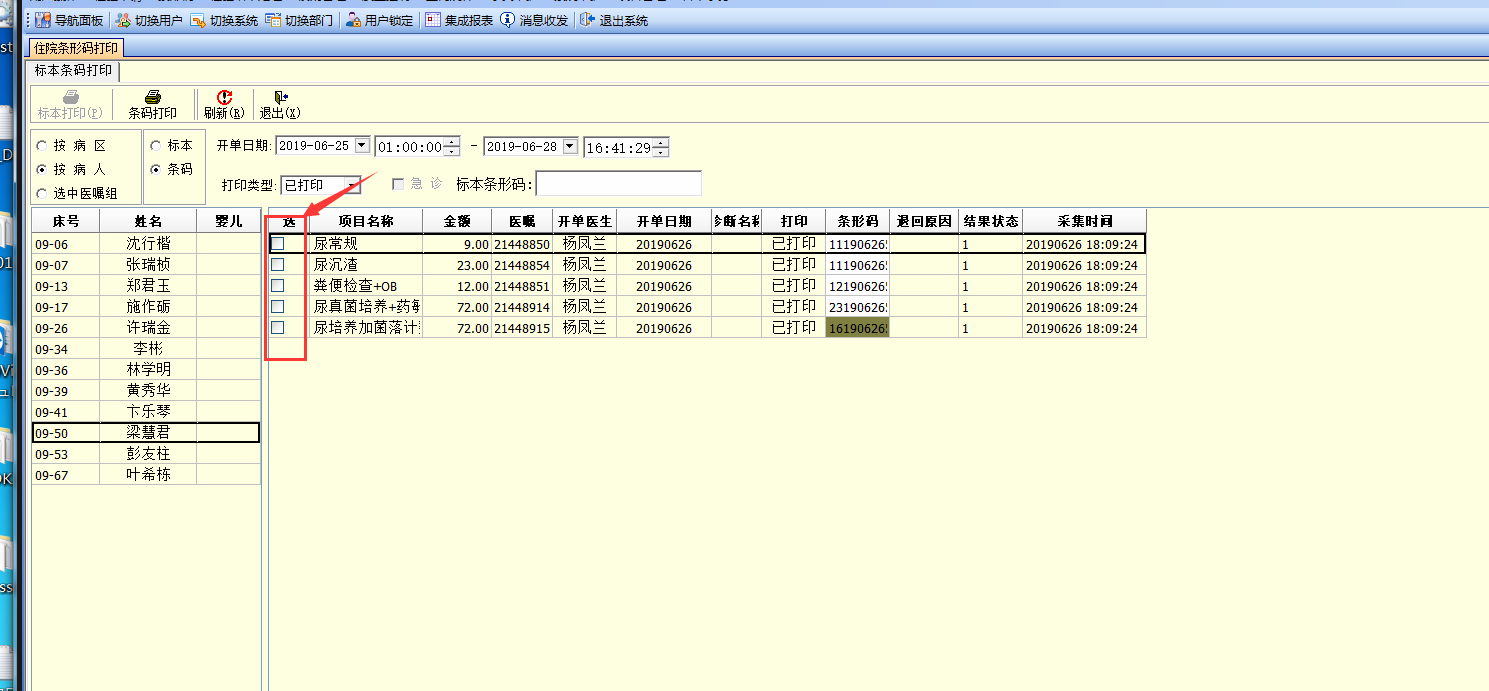This screenshot has width=1489, height=691.
Task: Open the end date 2019-06-28 dropdown
Action: coord(570,146)
